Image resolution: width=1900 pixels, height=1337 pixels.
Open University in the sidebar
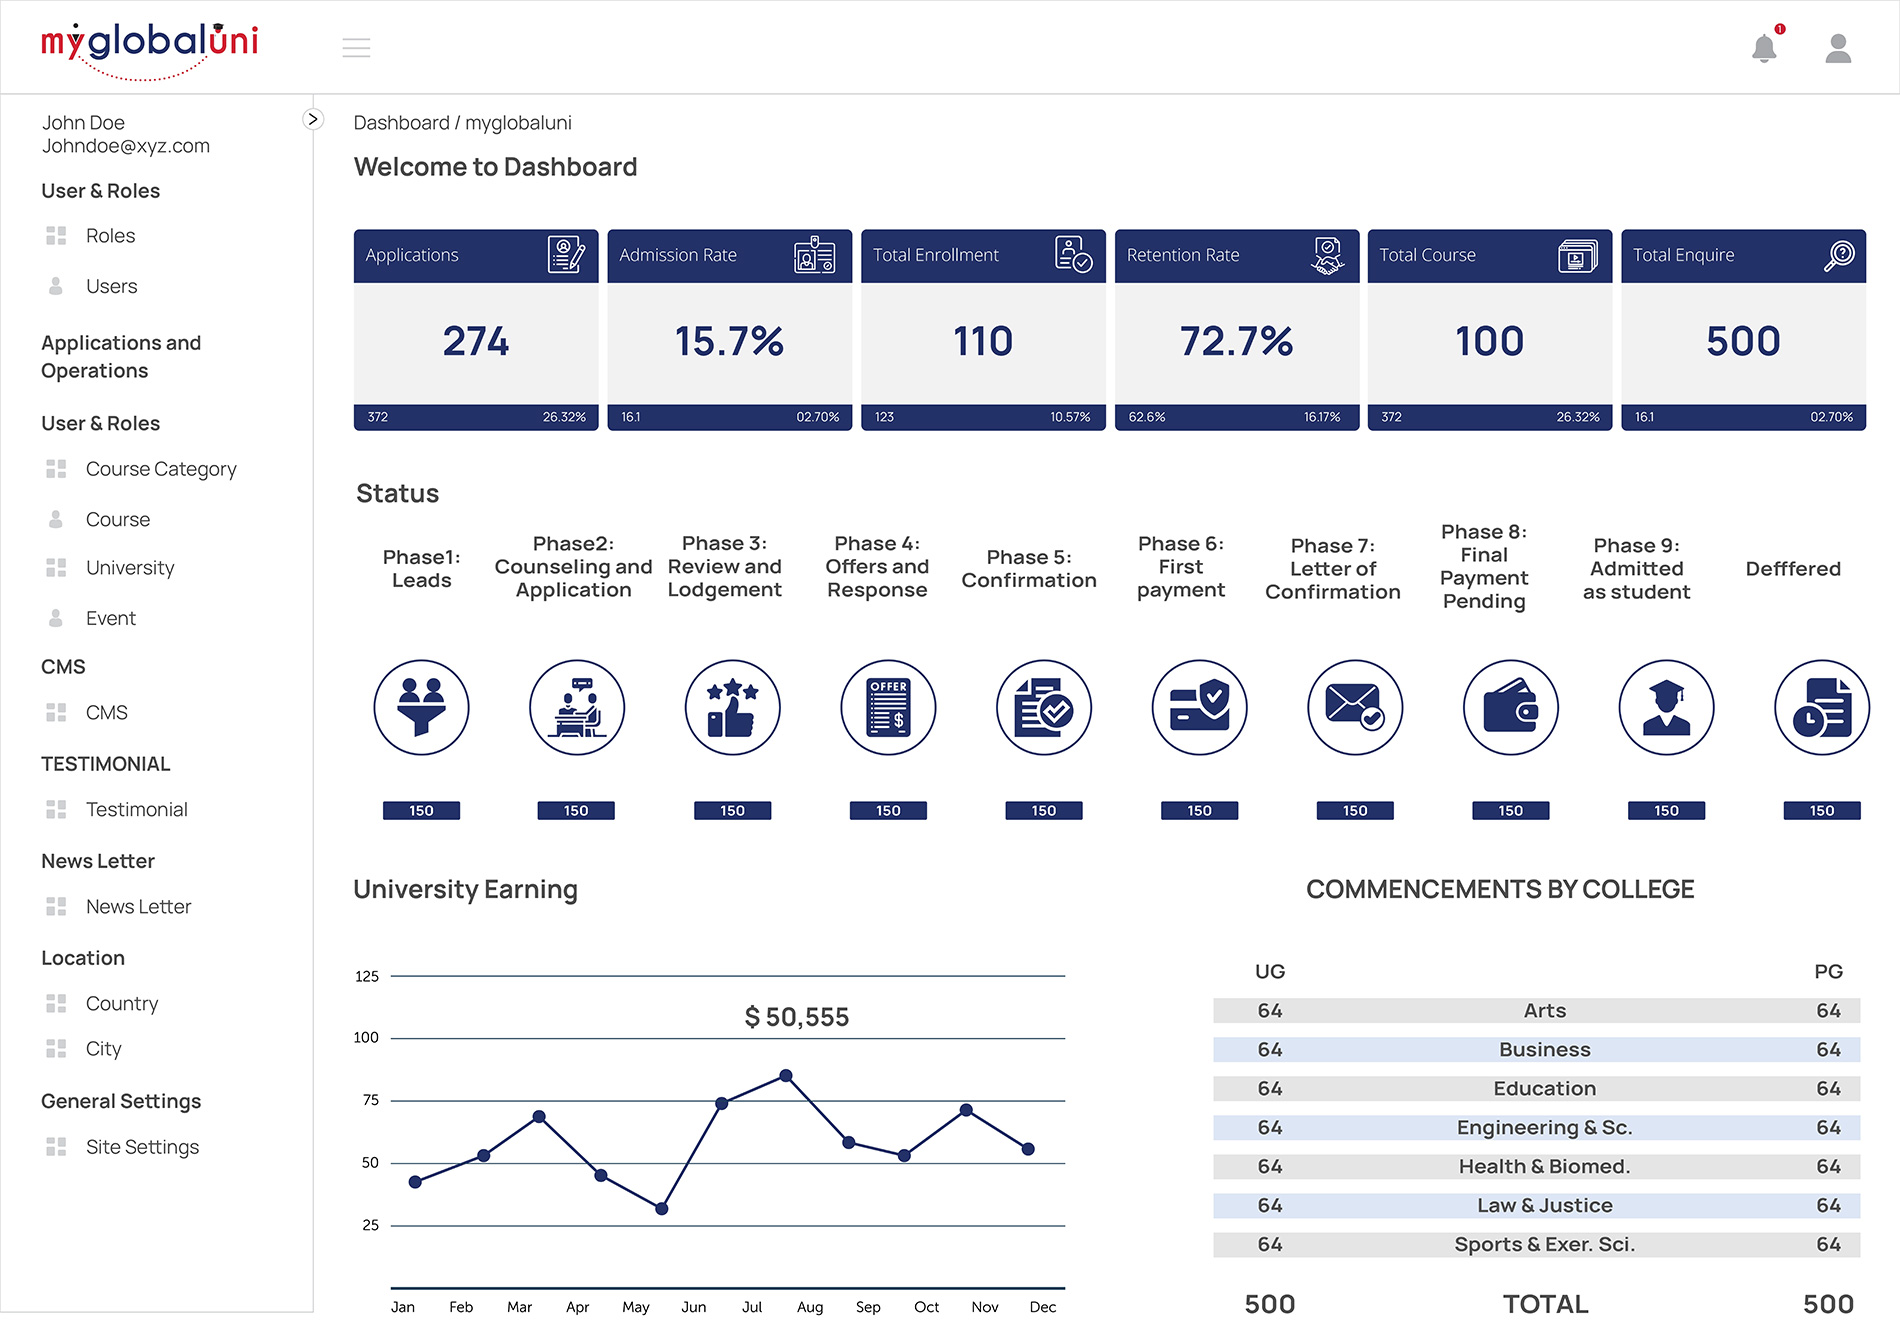[130, 568]
